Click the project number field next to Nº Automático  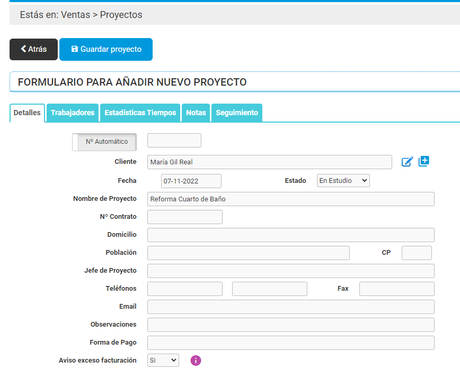tap(174, 141)
